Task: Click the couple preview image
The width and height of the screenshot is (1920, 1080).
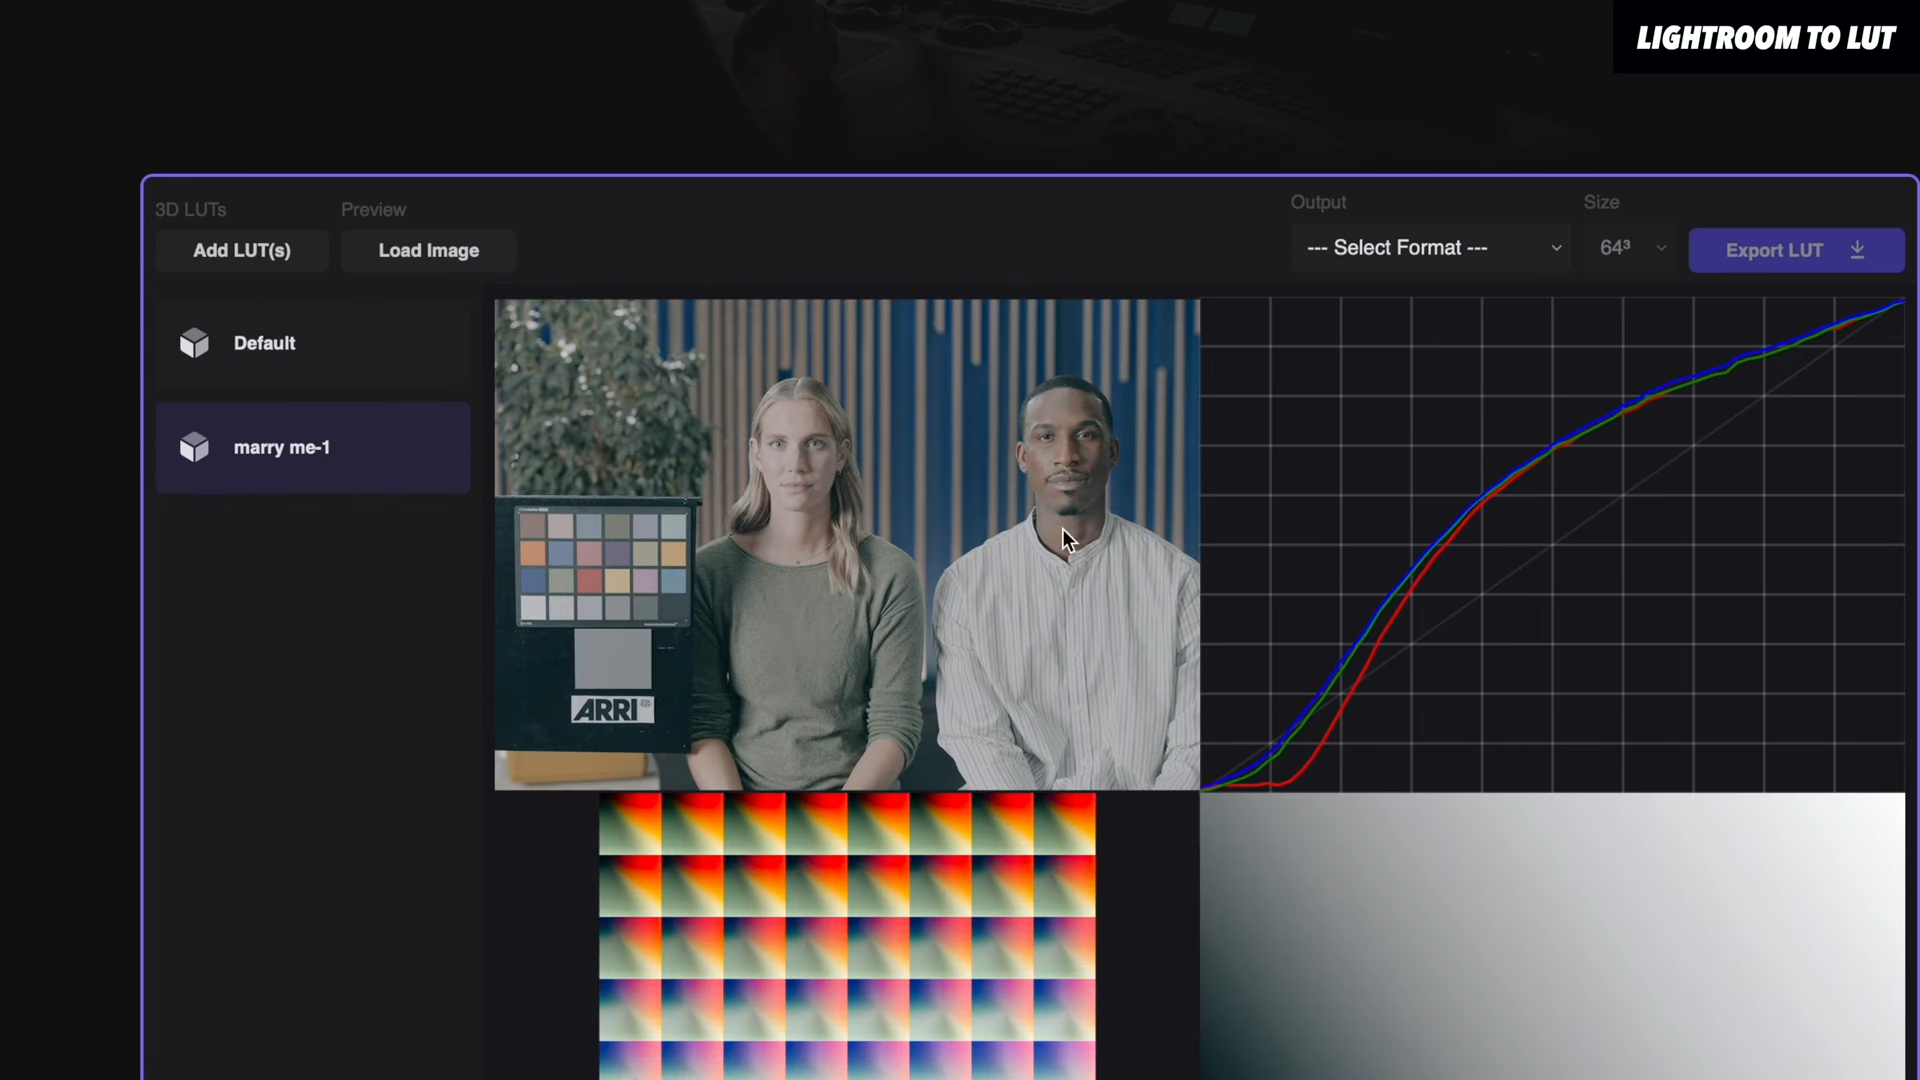Action: coord(847,545)
